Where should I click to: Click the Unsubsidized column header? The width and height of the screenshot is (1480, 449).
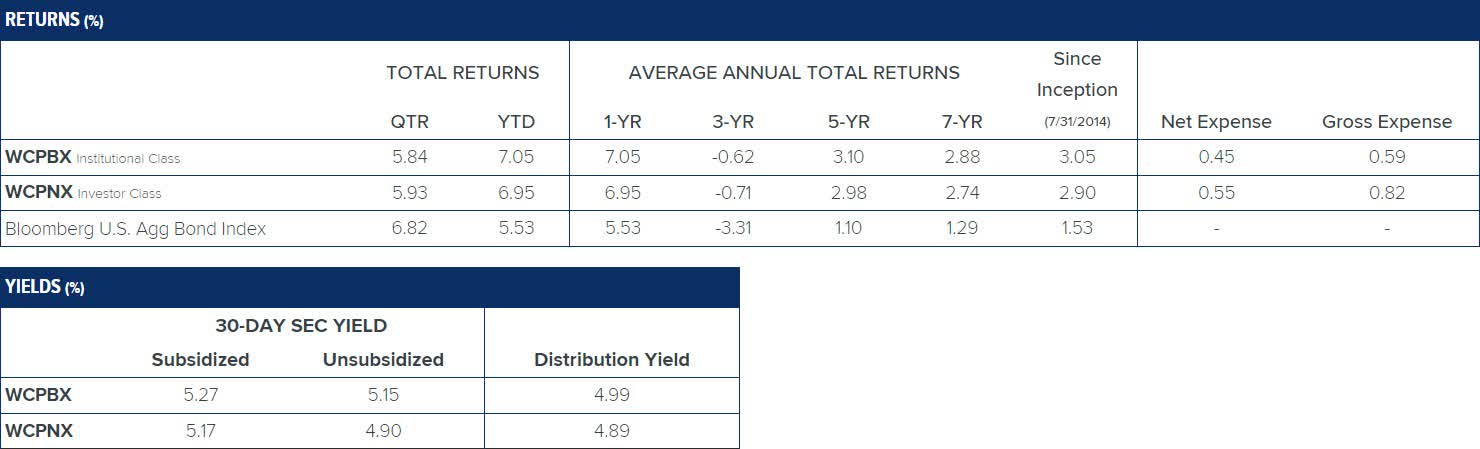383,360
